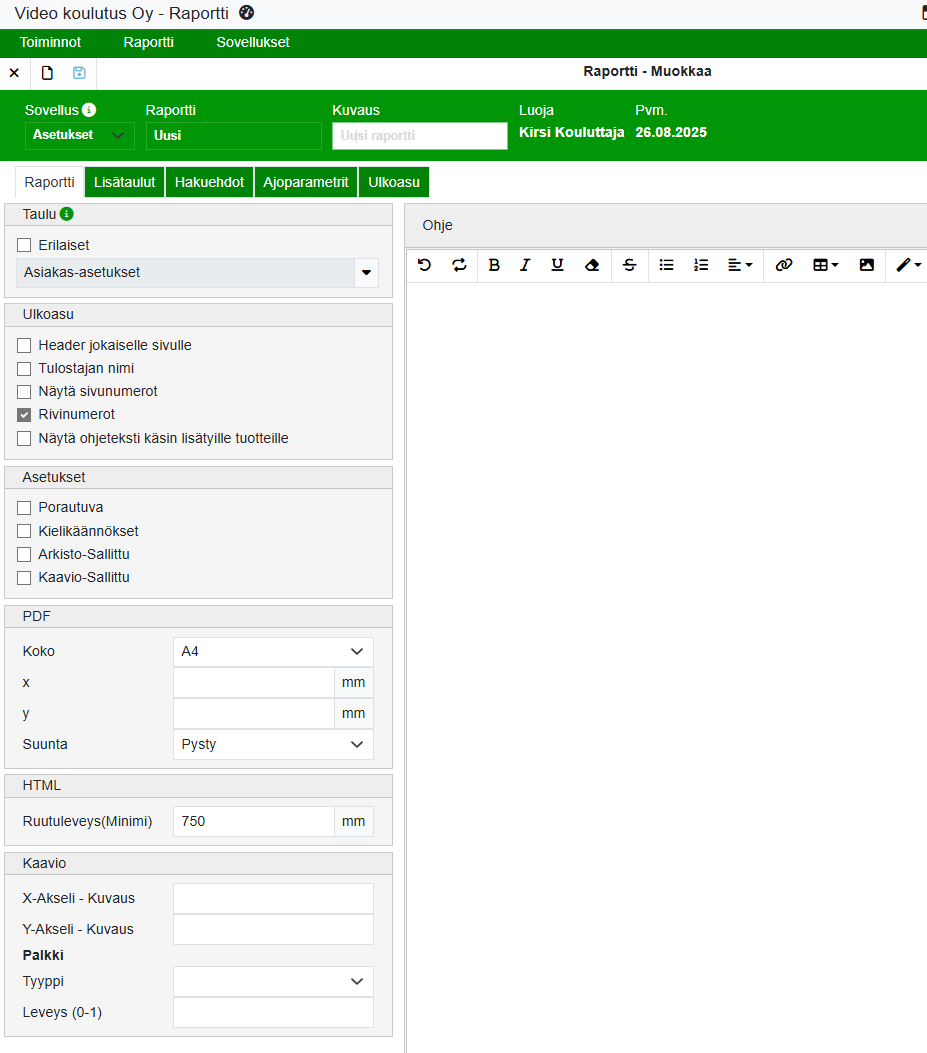
Task: Toggle the bulleted list icon
Action: 667,265
